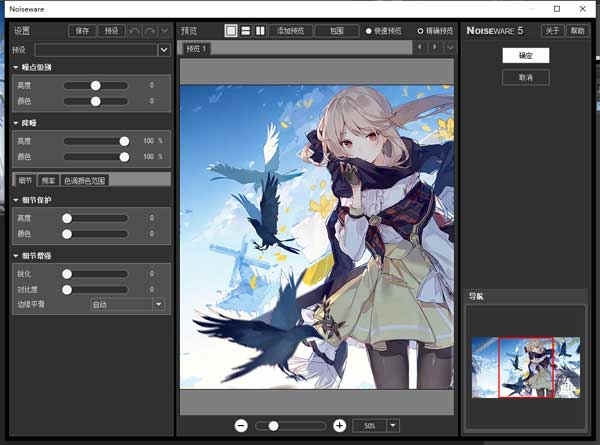Click the 确定 confirm button
Image resolution: width=600 pixels, height=445 pixels.
[525, 57]
